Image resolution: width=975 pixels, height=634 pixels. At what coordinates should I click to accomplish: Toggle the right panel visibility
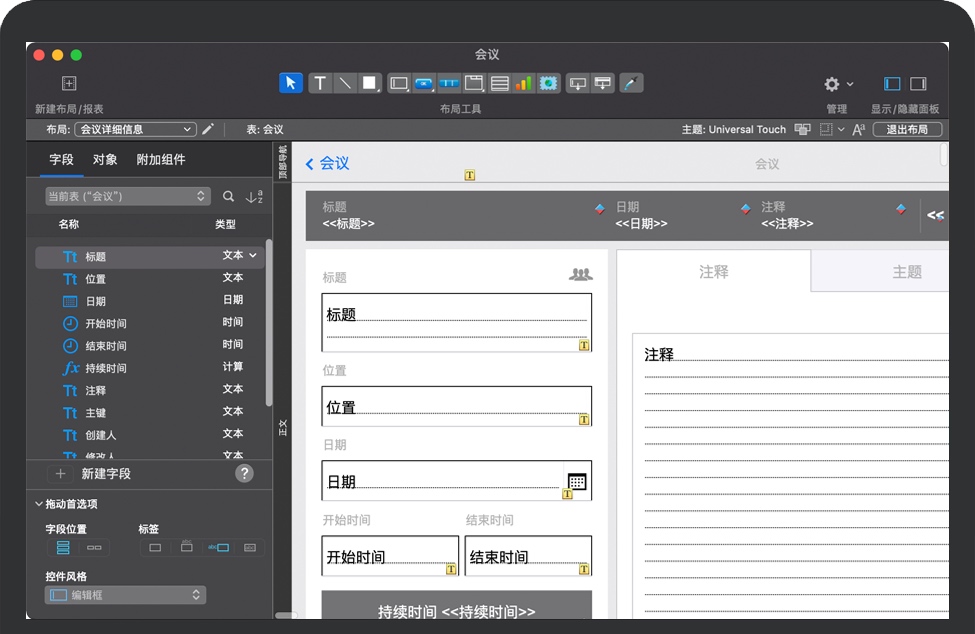pos(918,84)
